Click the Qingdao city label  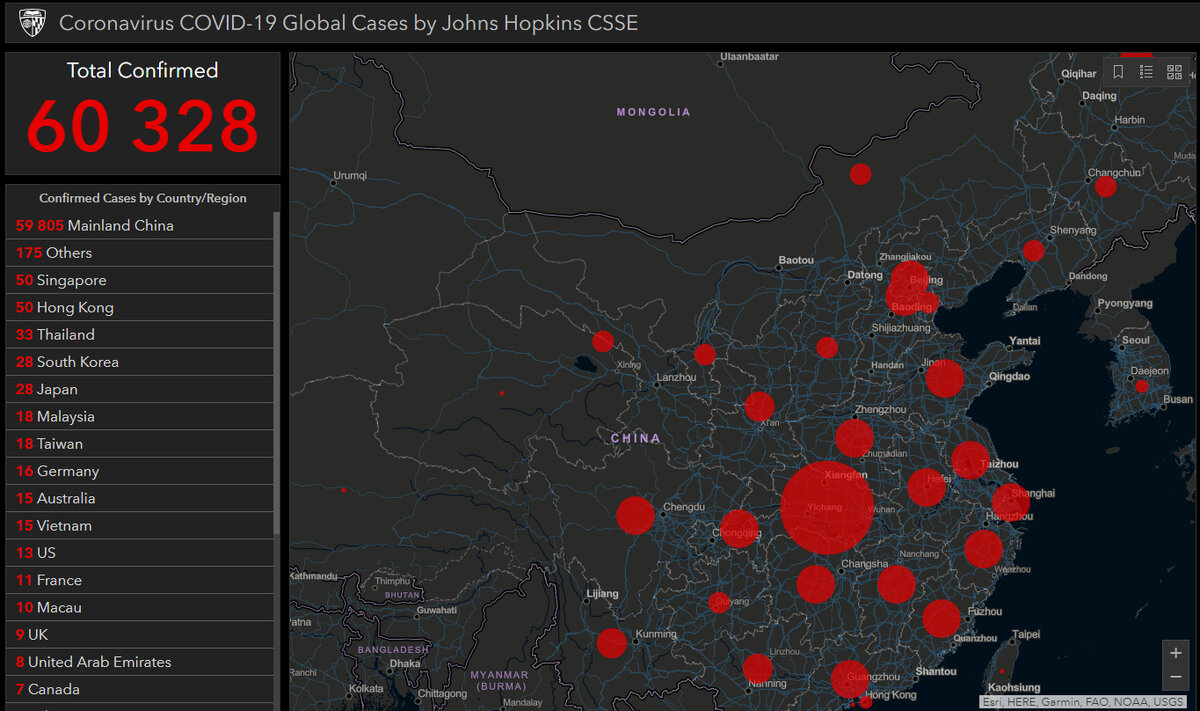click(1008, 377)
